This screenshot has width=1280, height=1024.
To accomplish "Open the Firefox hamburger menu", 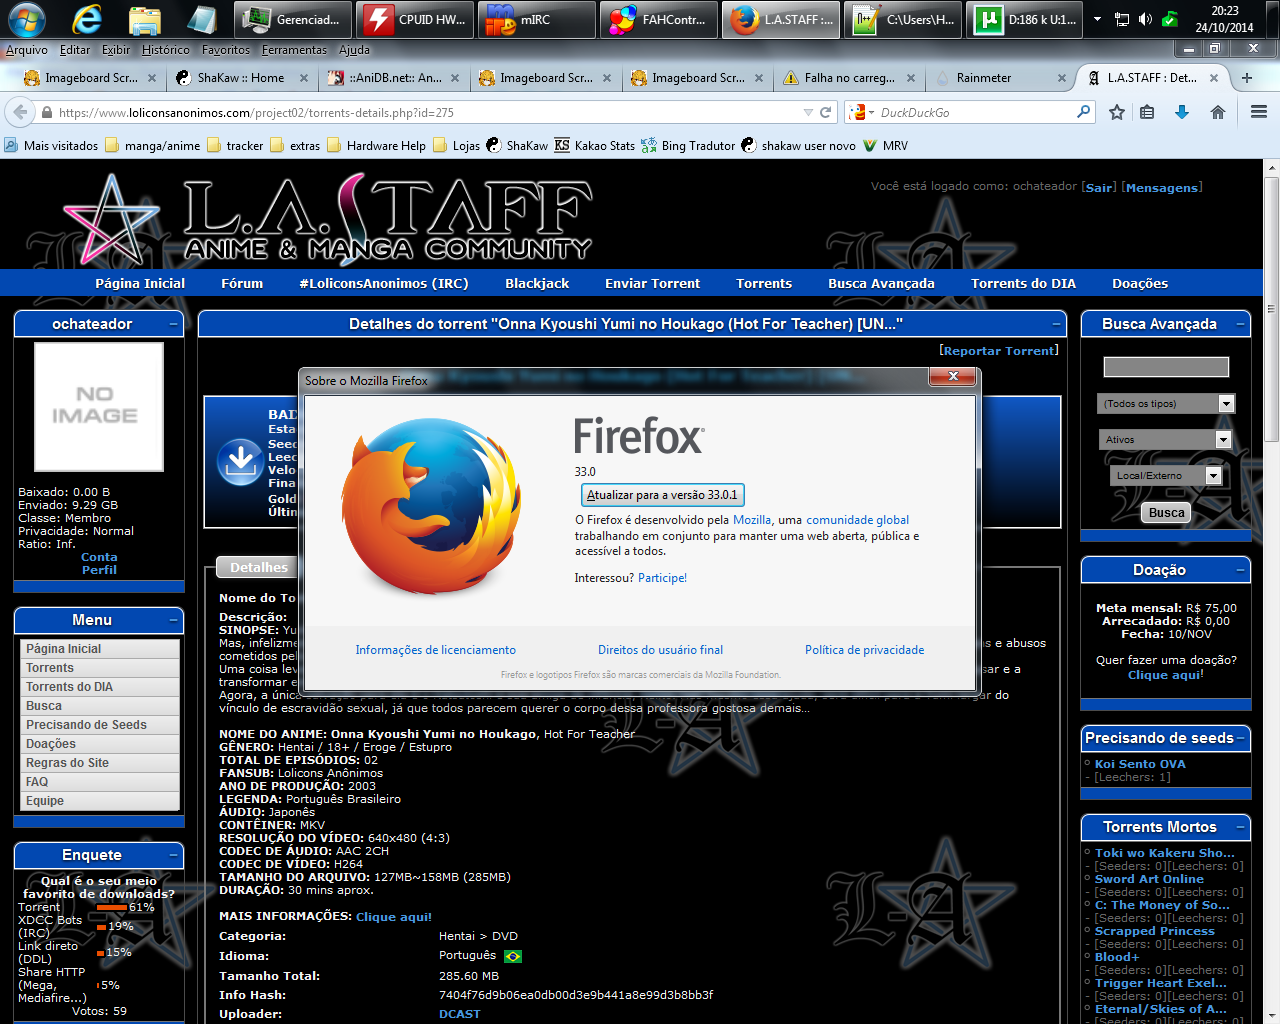I will [1259, 112].
